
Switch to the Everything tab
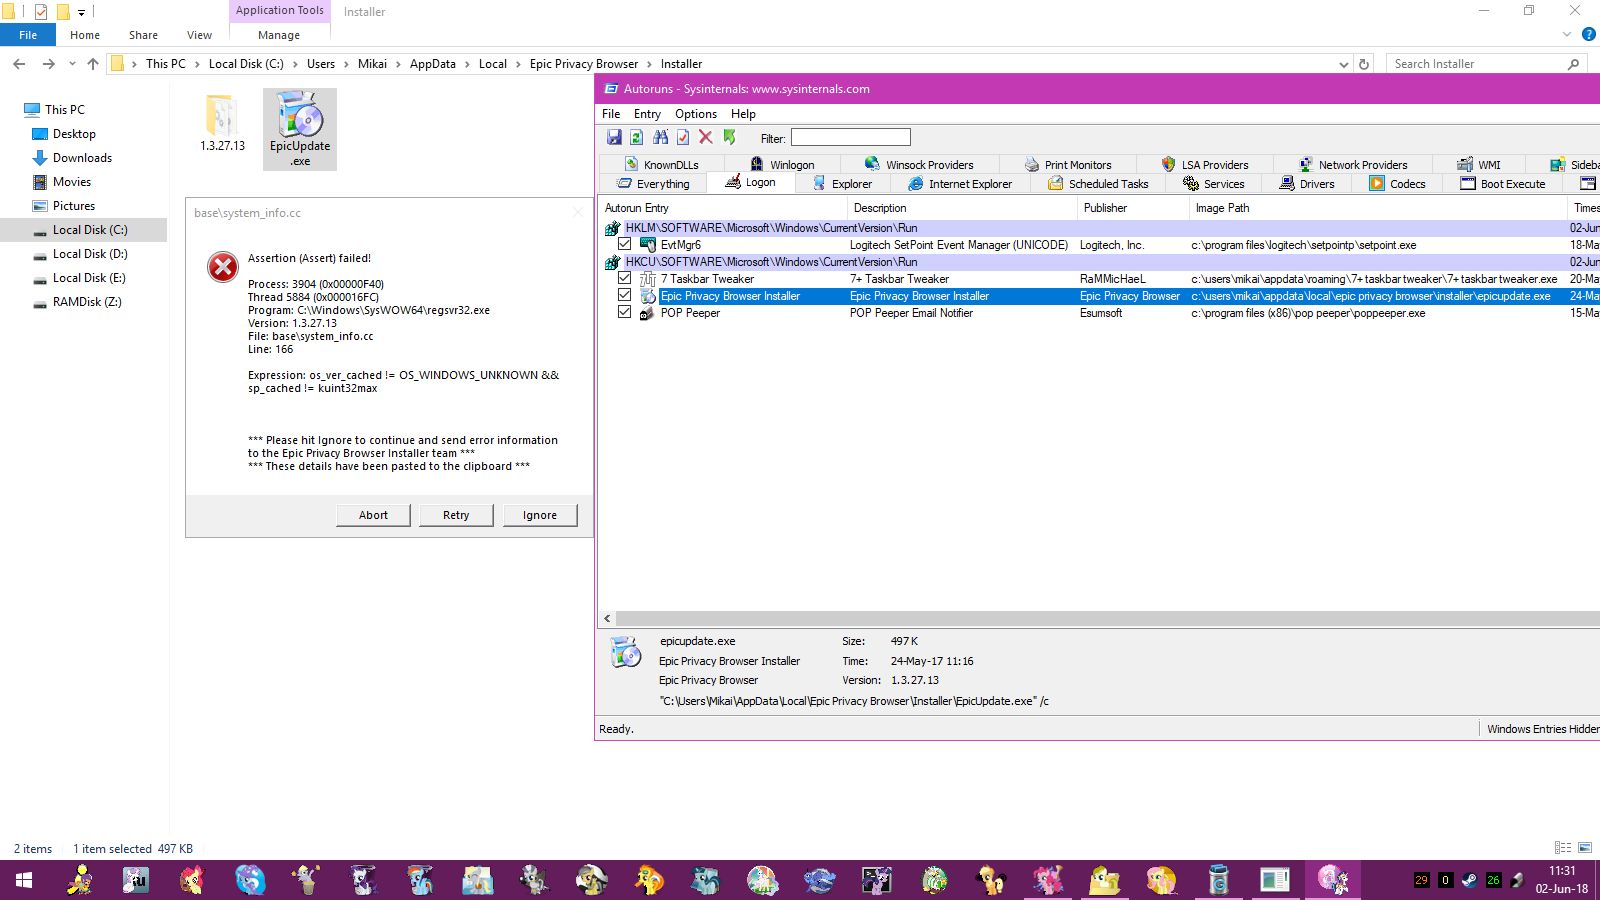click(x=653, y=184)
